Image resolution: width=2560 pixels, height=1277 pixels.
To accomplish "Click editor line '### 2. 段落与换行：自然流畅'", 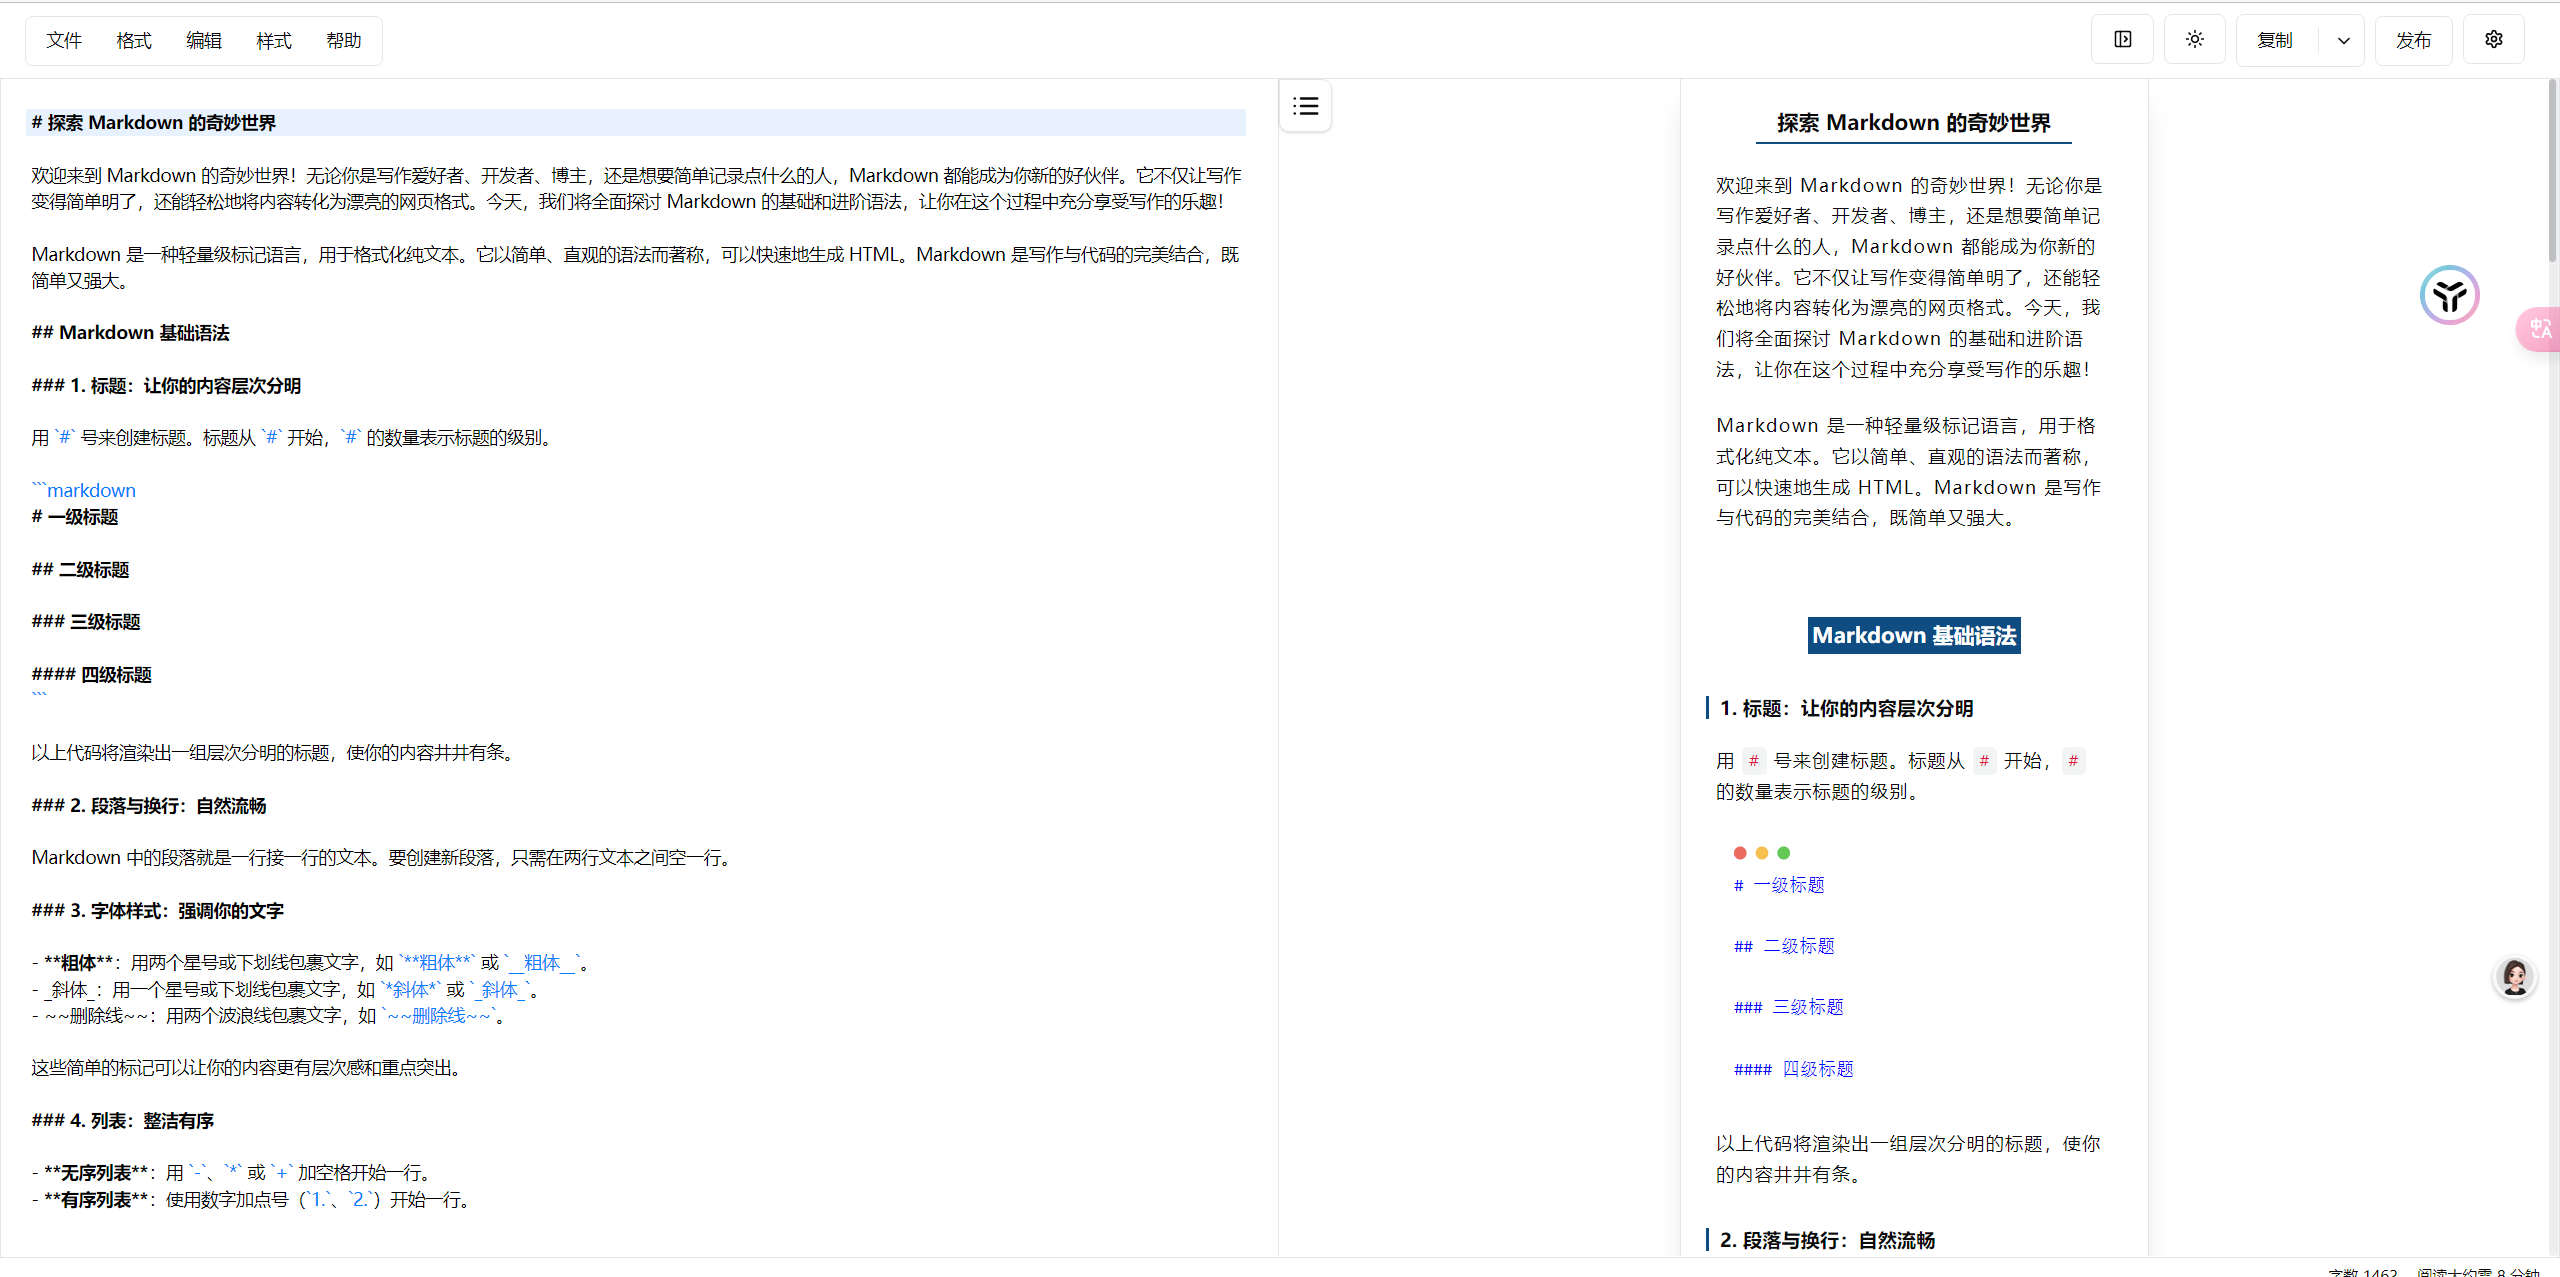I will 149,806.
